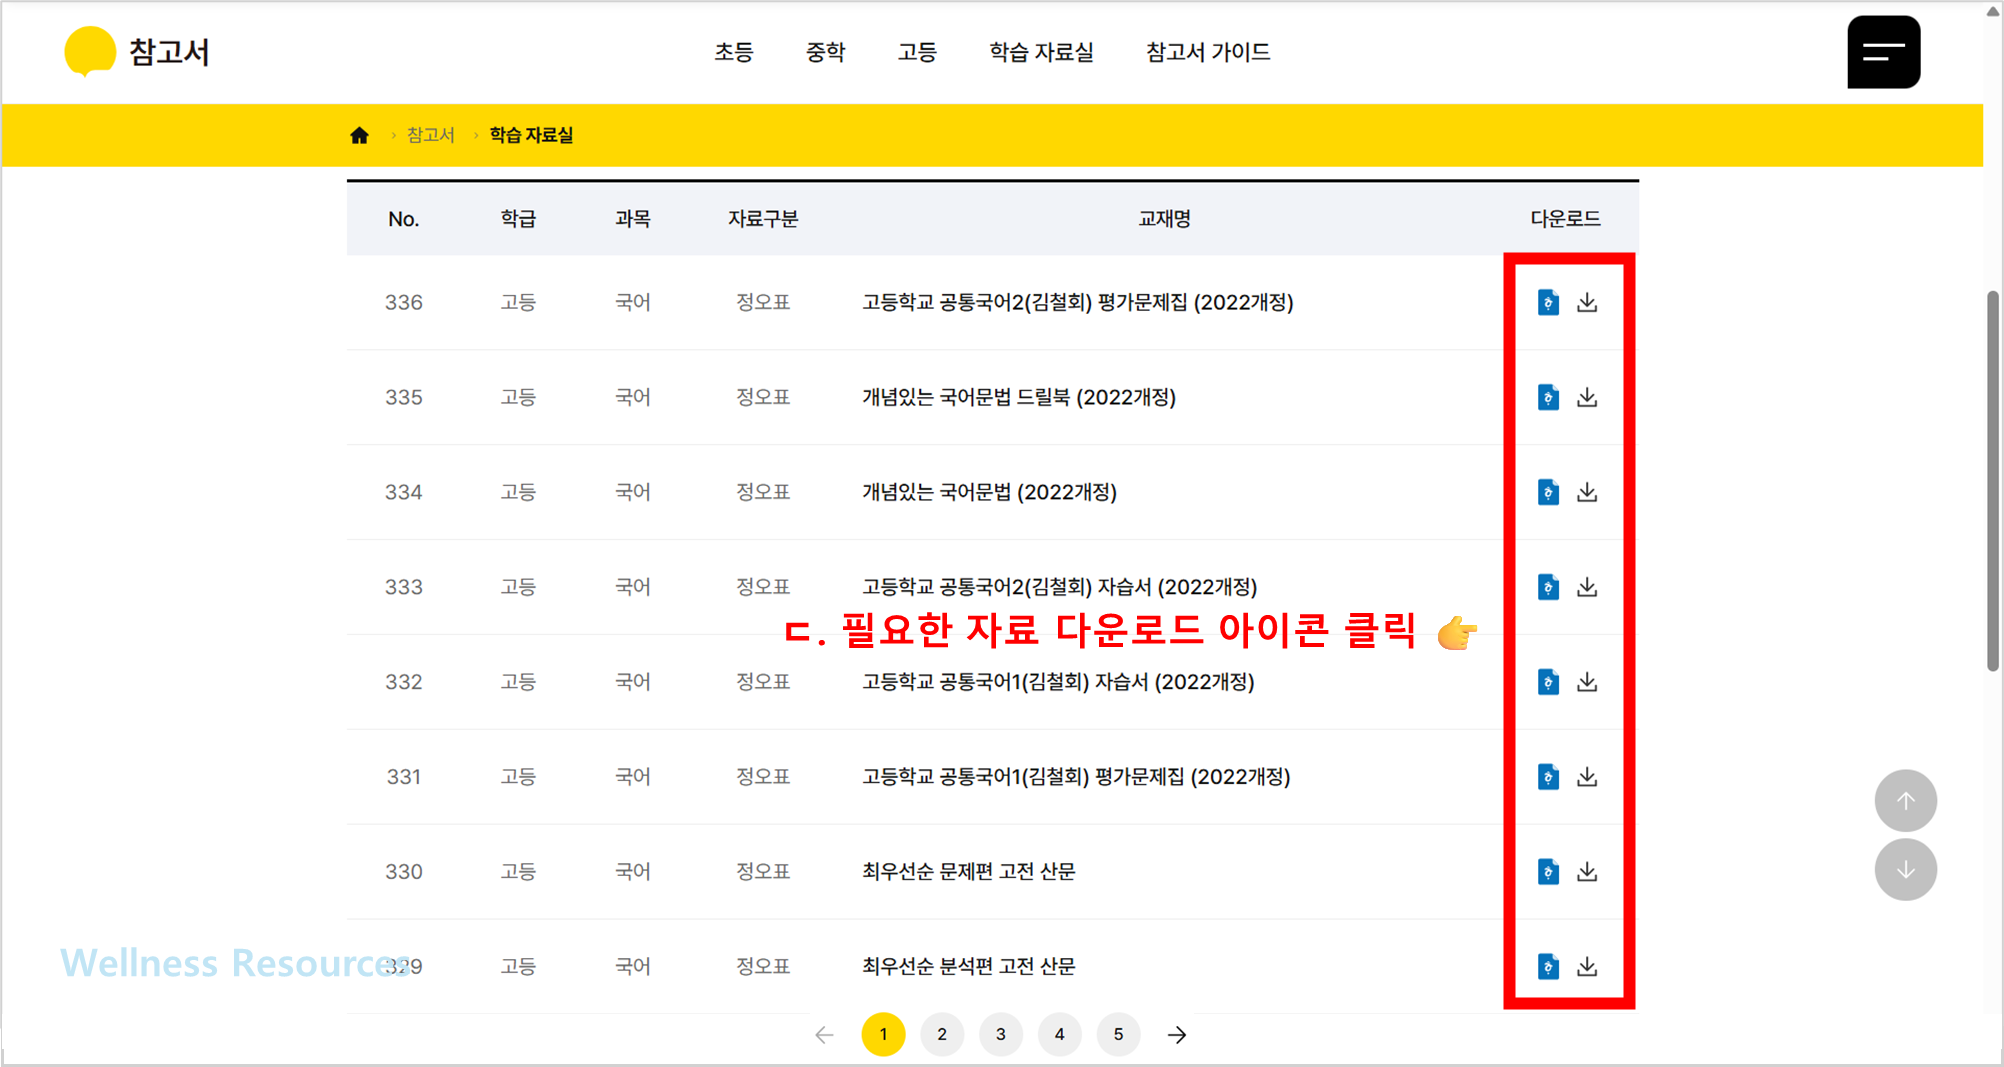The height and width of the screenshot is (1067, 2004).
Task: Click the No. column header
Action: [404, 219]
